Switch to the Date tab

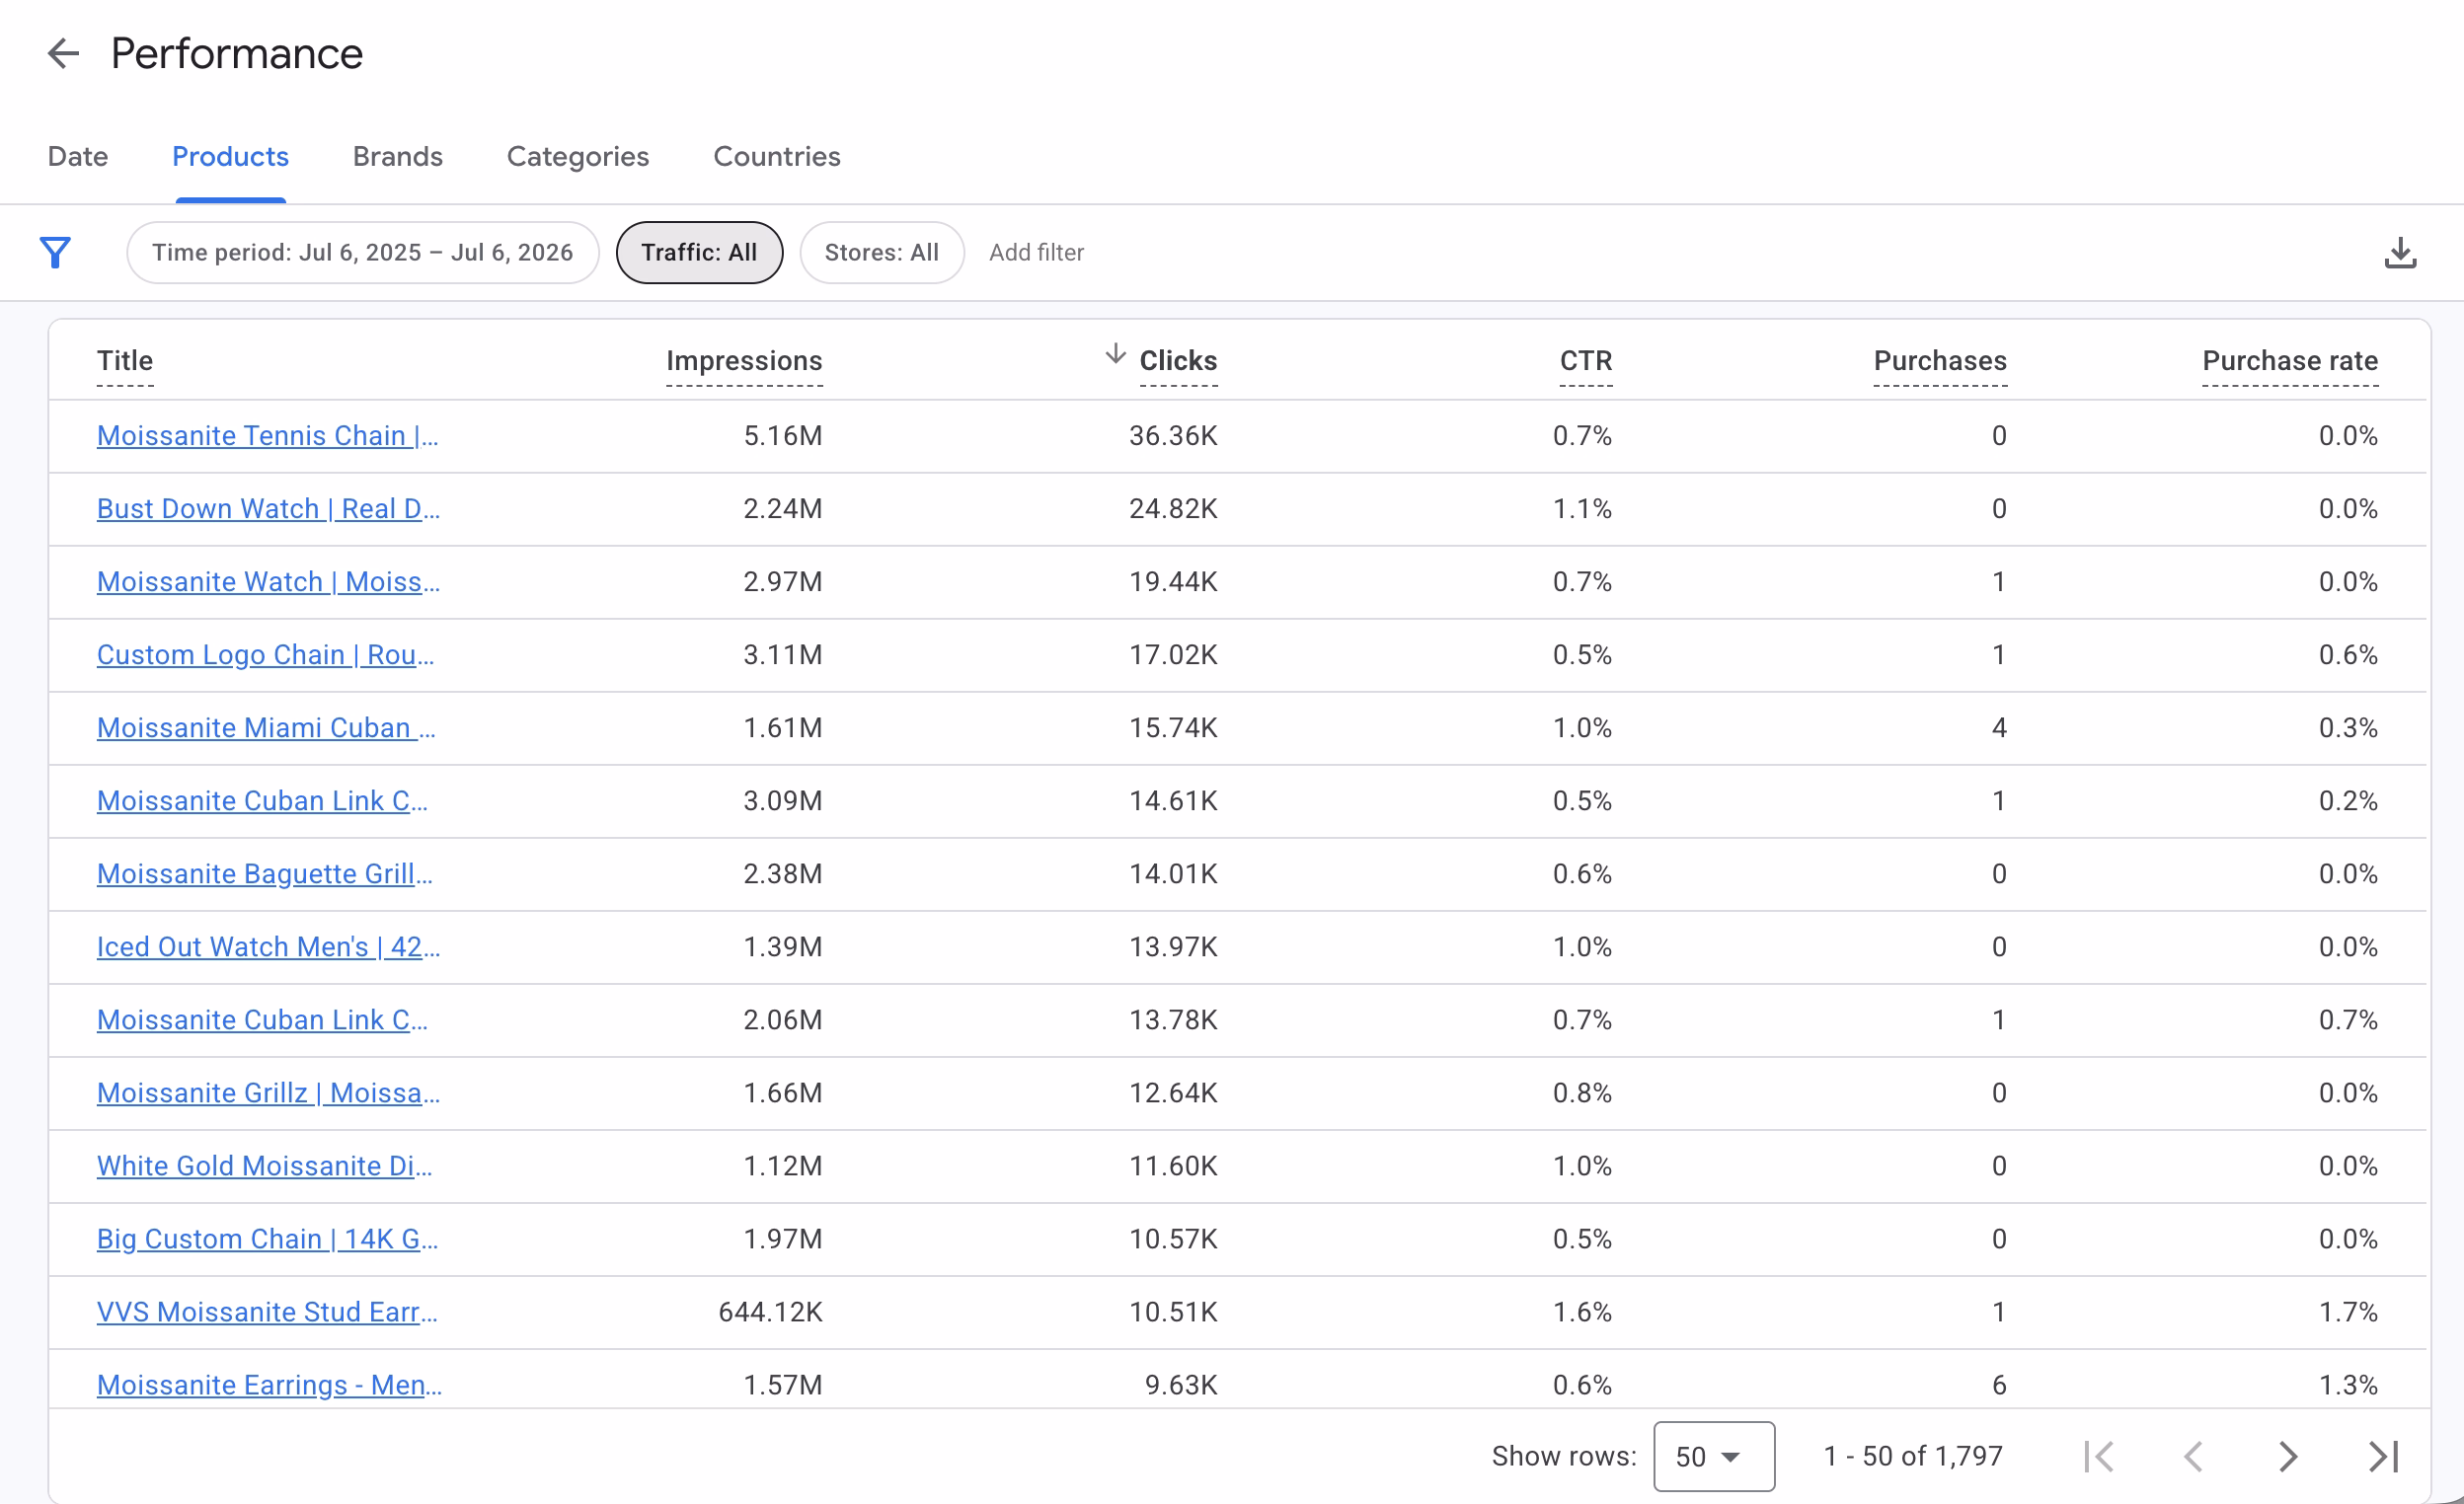(78, 157)
